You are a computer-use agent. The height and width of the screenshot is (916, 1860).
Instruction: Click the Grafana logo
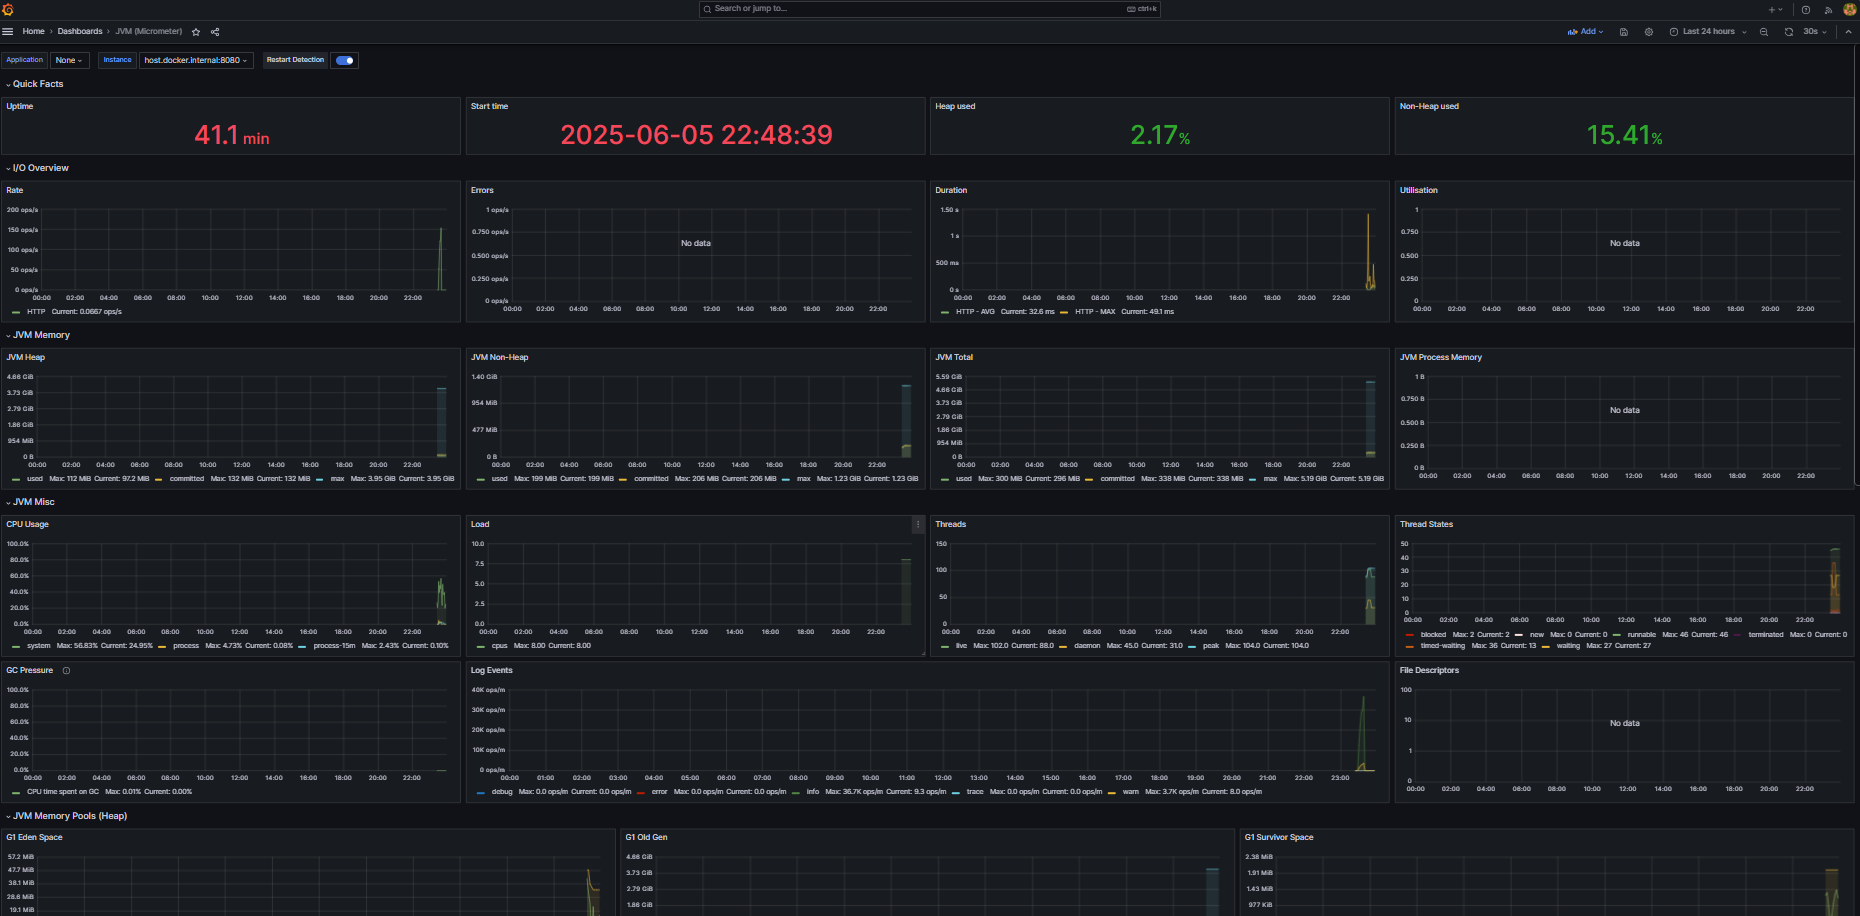pos(8,9)
